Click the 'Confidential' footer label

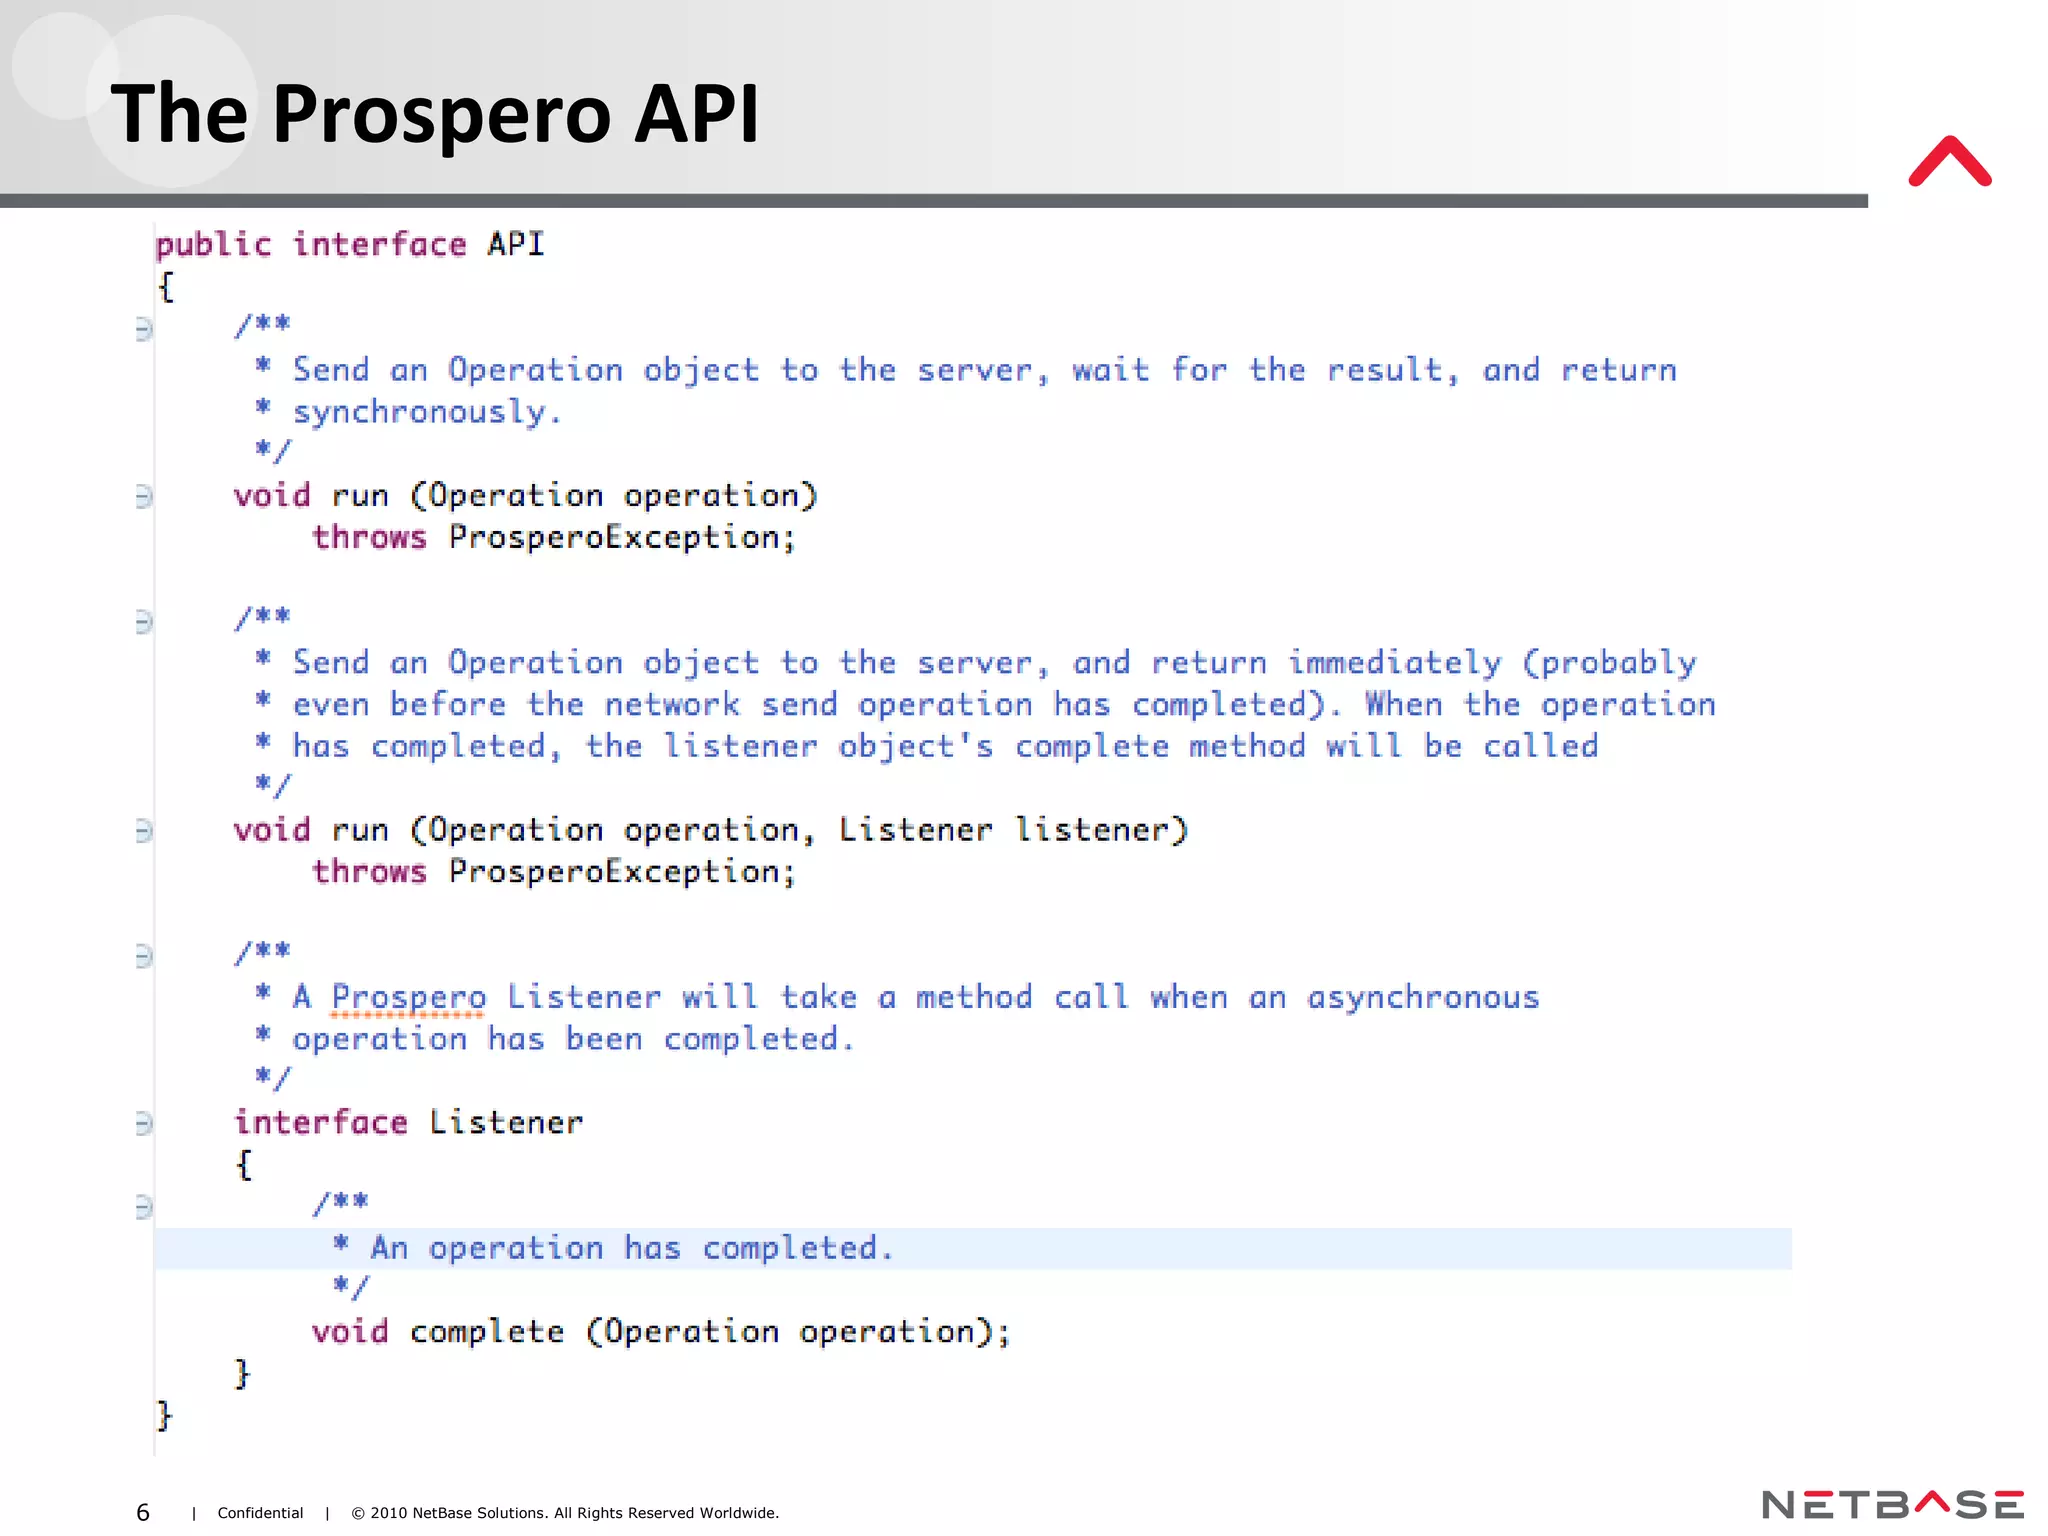[x=260, y=1513]
